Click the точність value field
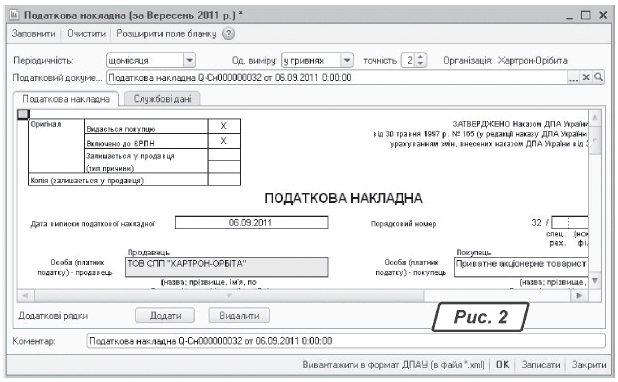 (x=409, y=60)
